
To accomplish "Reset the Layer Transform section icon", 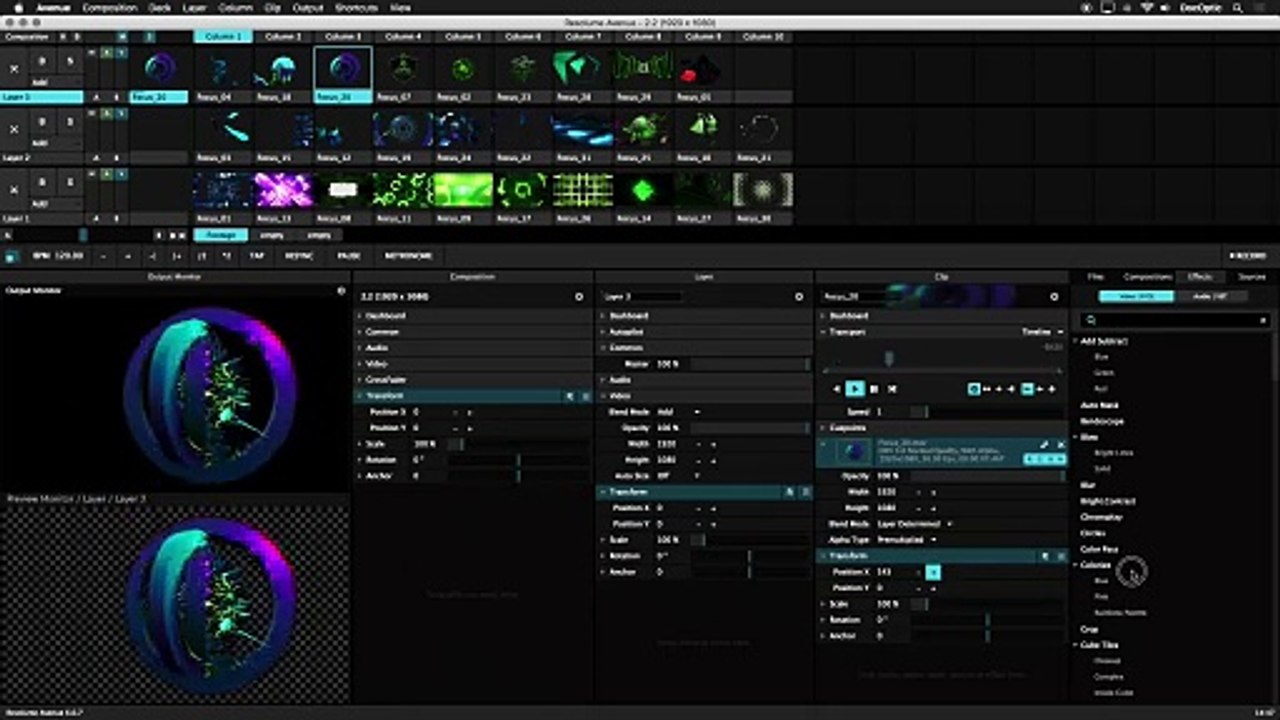I will click(x=789, y=492).
